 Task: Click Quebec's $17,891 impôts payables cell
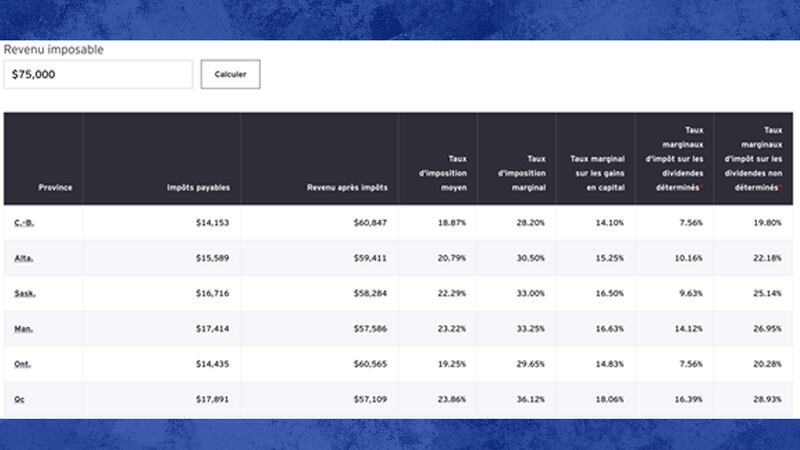click(213, 398)
